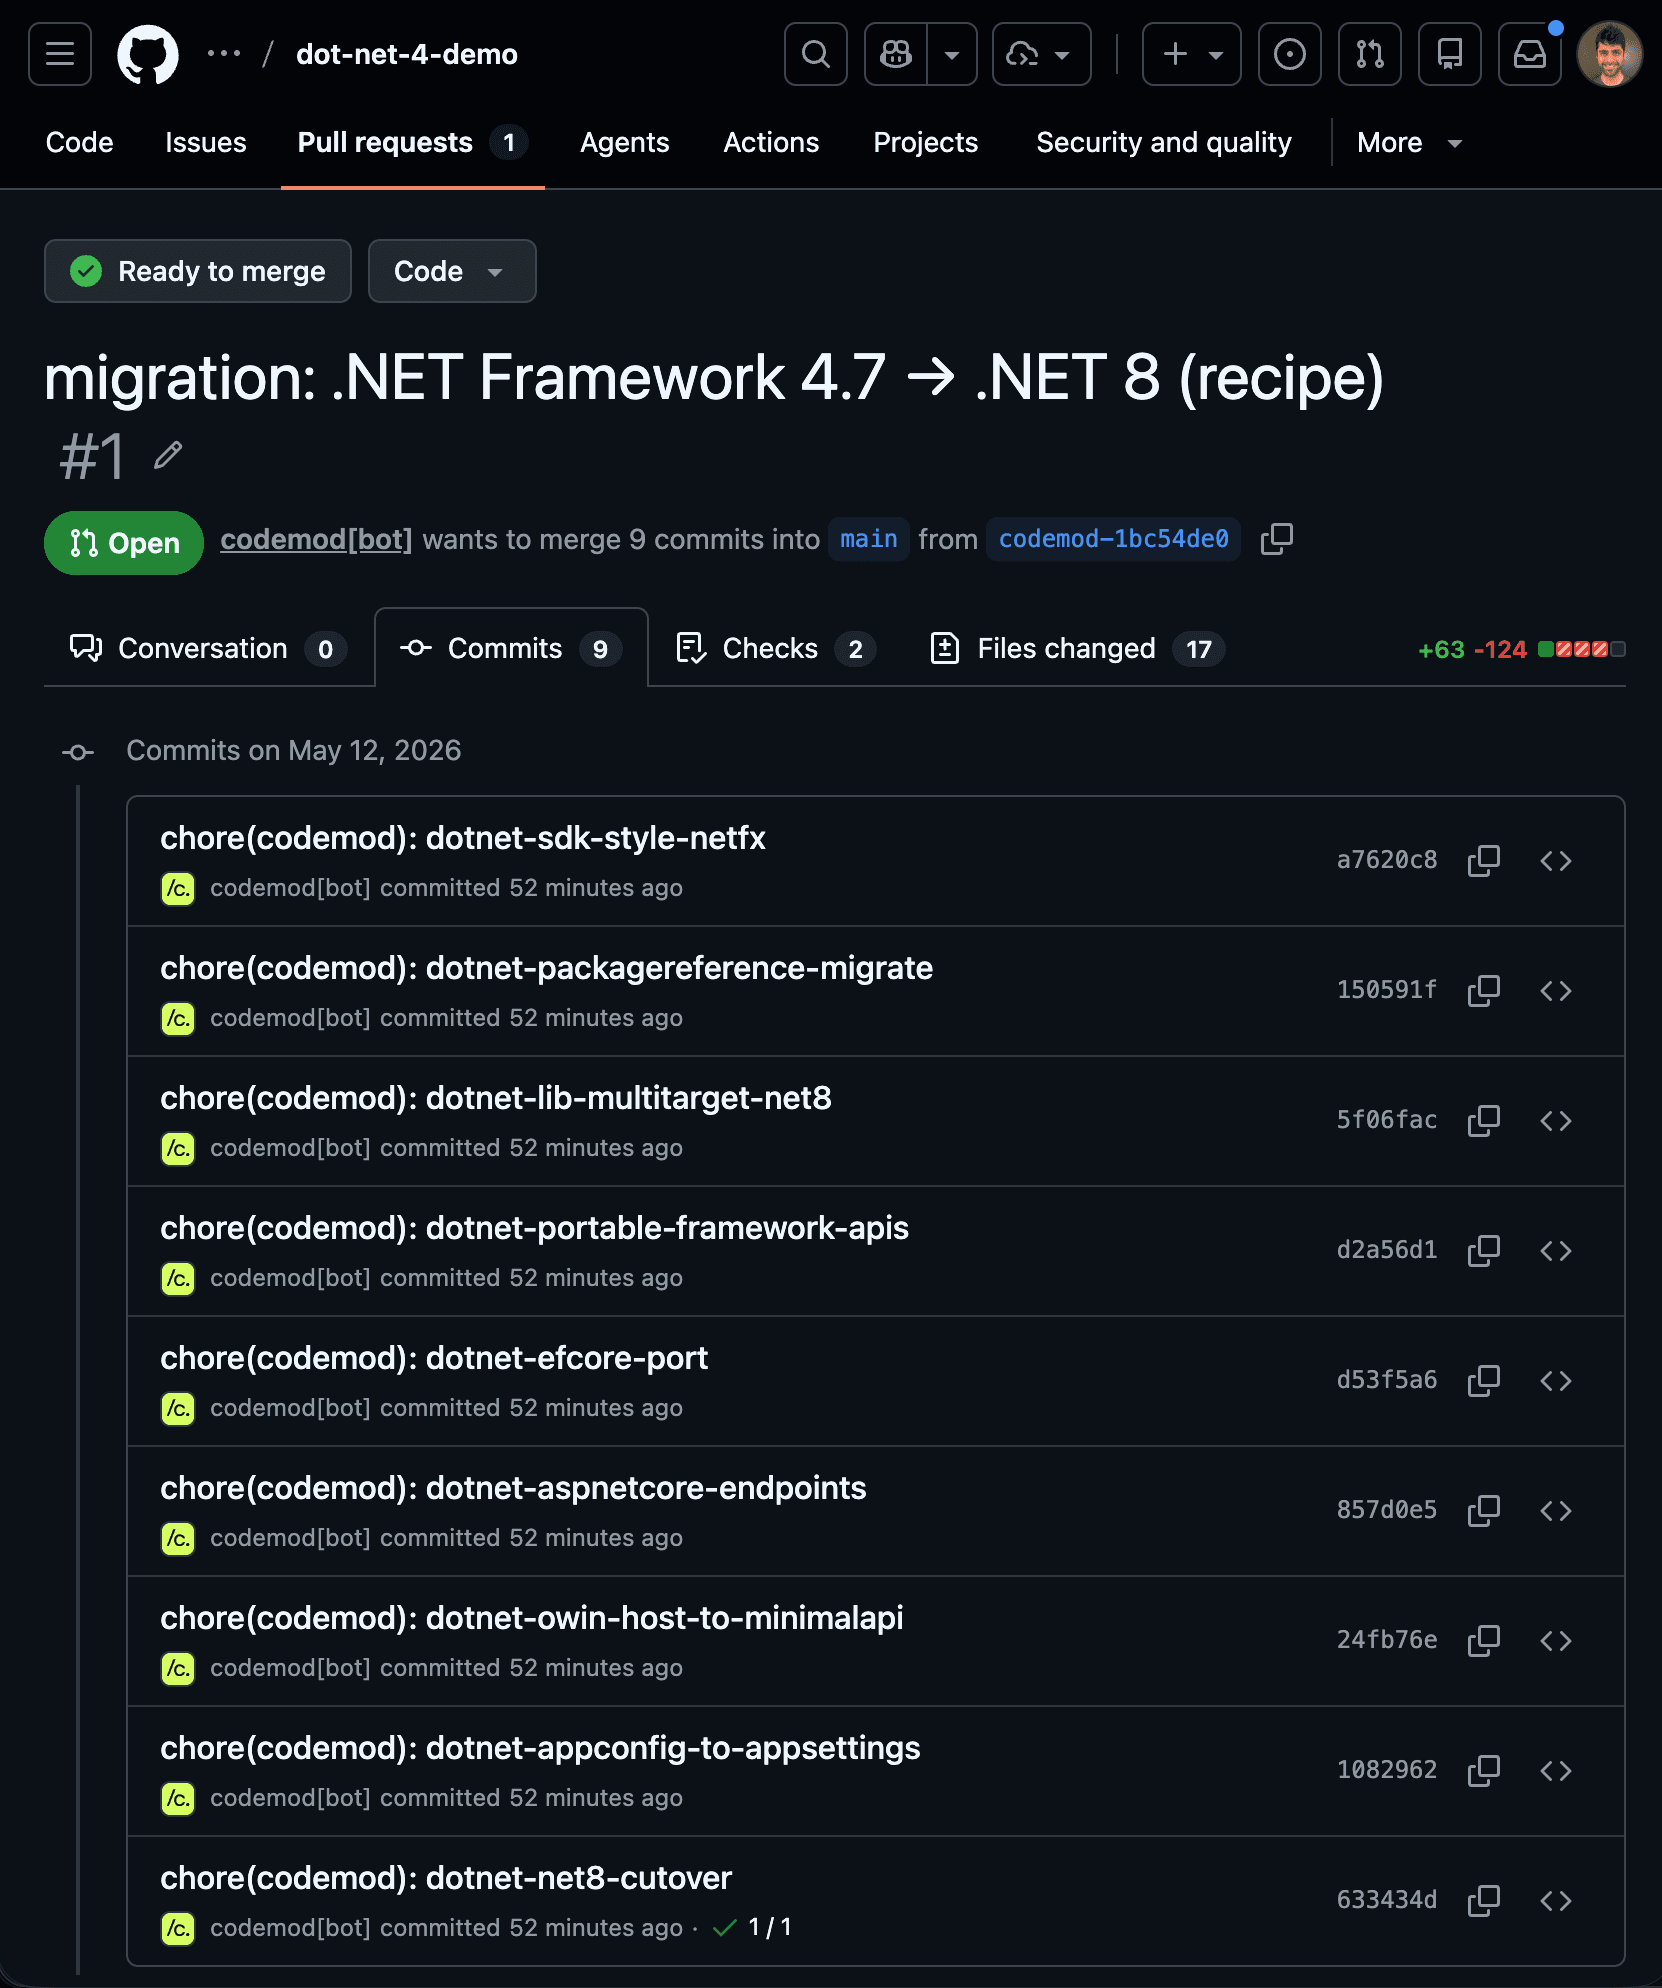View the 1 / 1 checks status
The image size is (1662, 1988).
click(753, 1927)
